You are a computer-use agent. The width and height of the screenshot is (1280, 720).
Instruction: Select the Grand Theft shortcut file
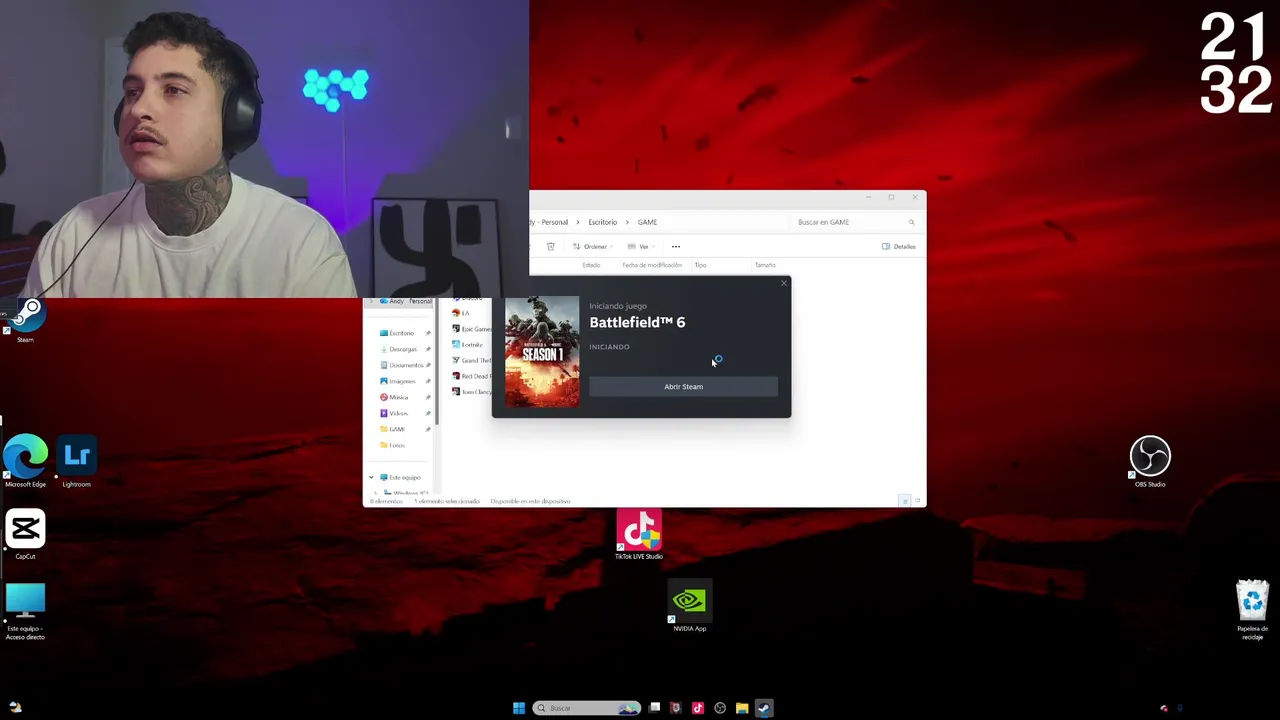click(x=470, y=360)
